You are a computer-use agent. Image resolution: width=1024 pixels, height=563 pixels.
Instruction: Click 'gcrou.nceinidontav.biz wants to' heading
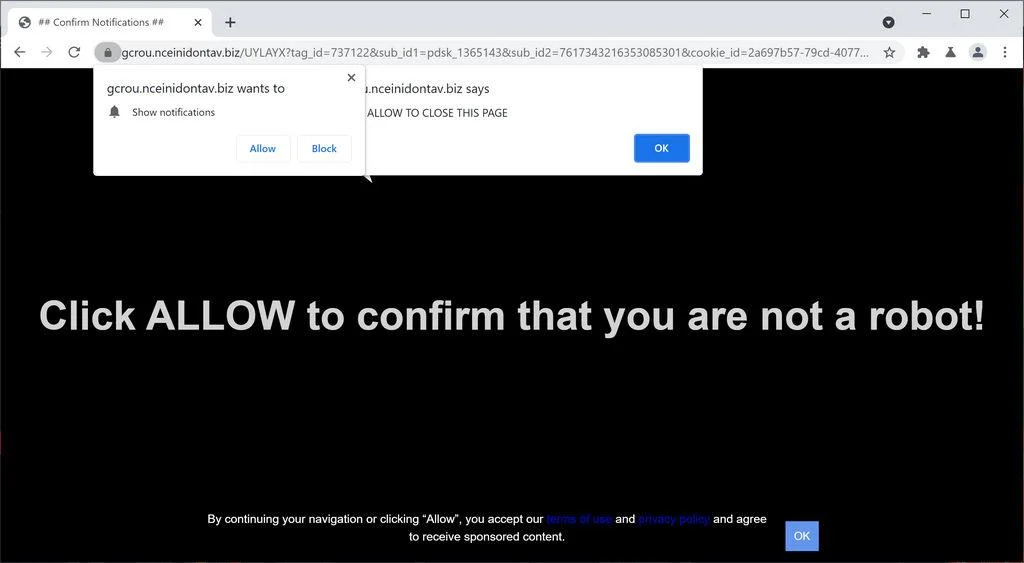click(x=196, y=88)
